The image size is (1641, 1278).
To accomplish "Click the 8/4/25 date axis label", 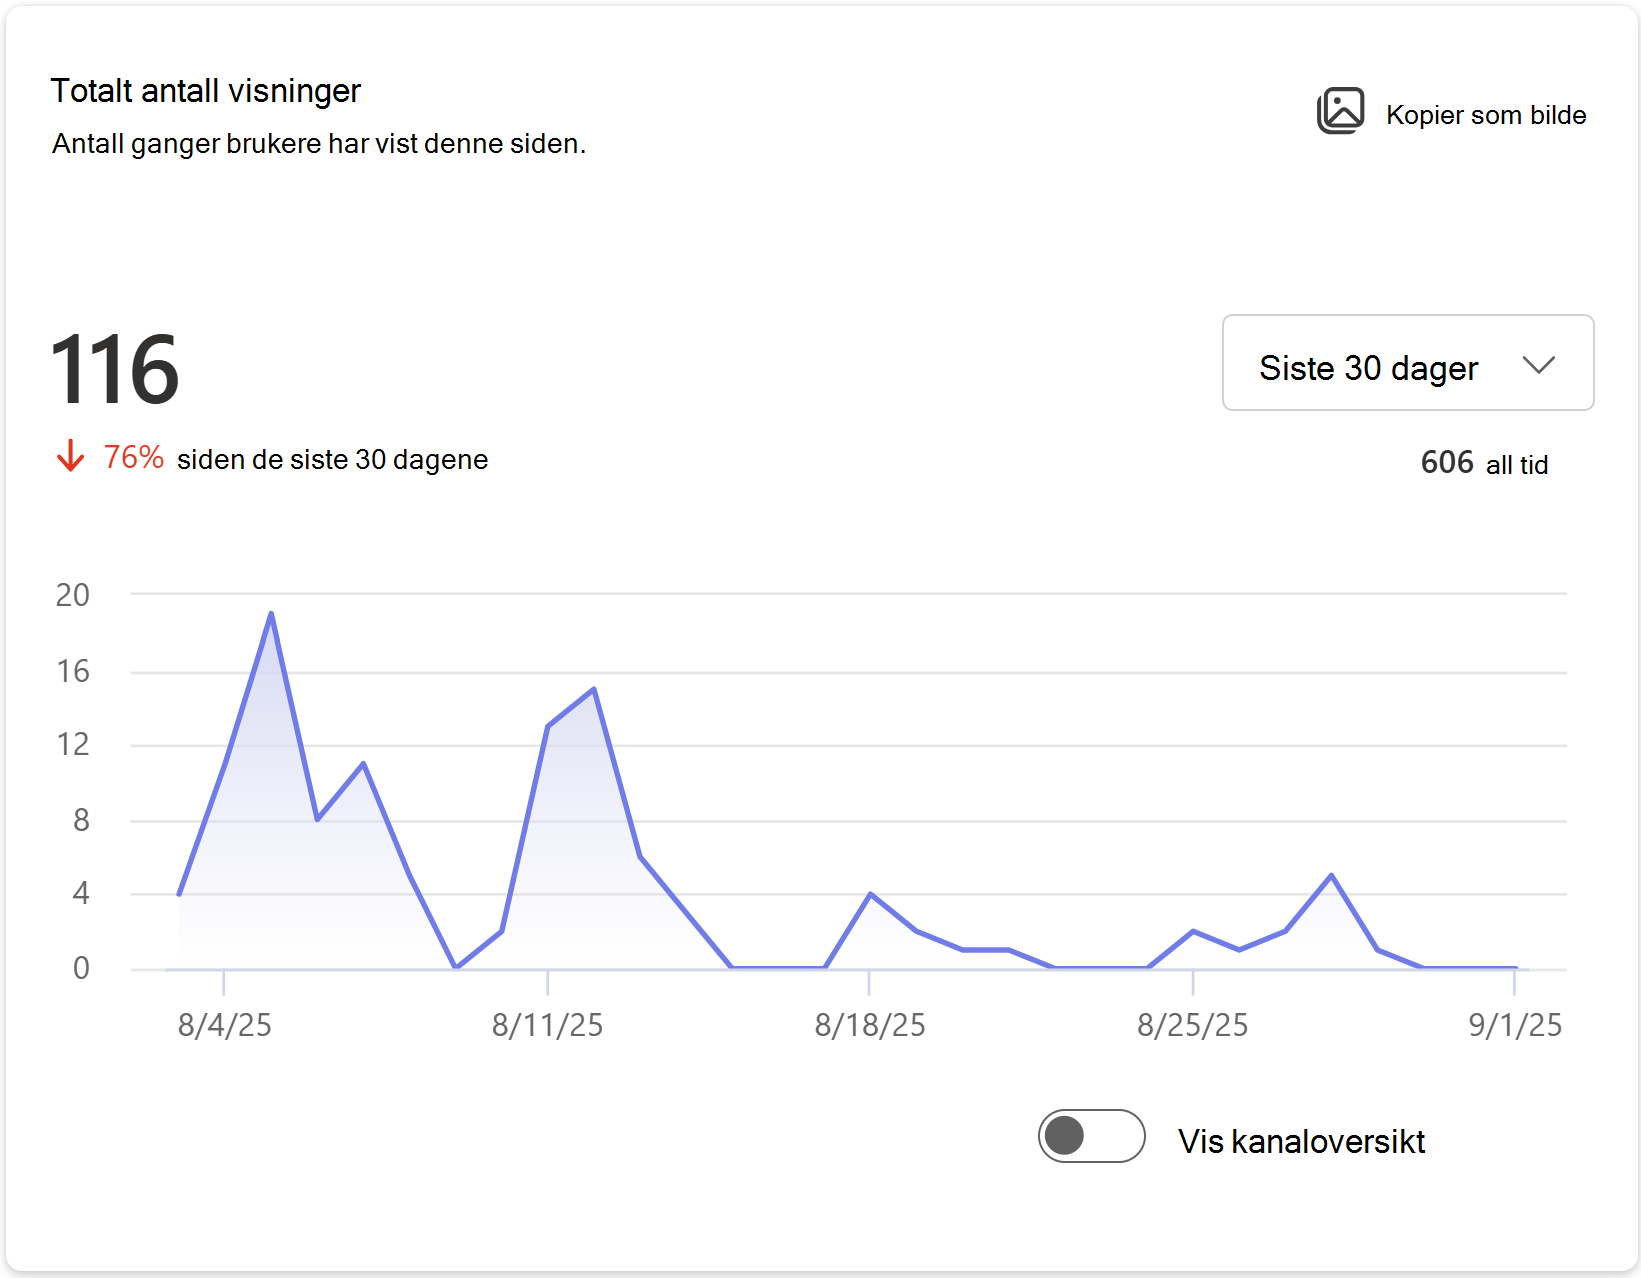I will [225, 1025].
